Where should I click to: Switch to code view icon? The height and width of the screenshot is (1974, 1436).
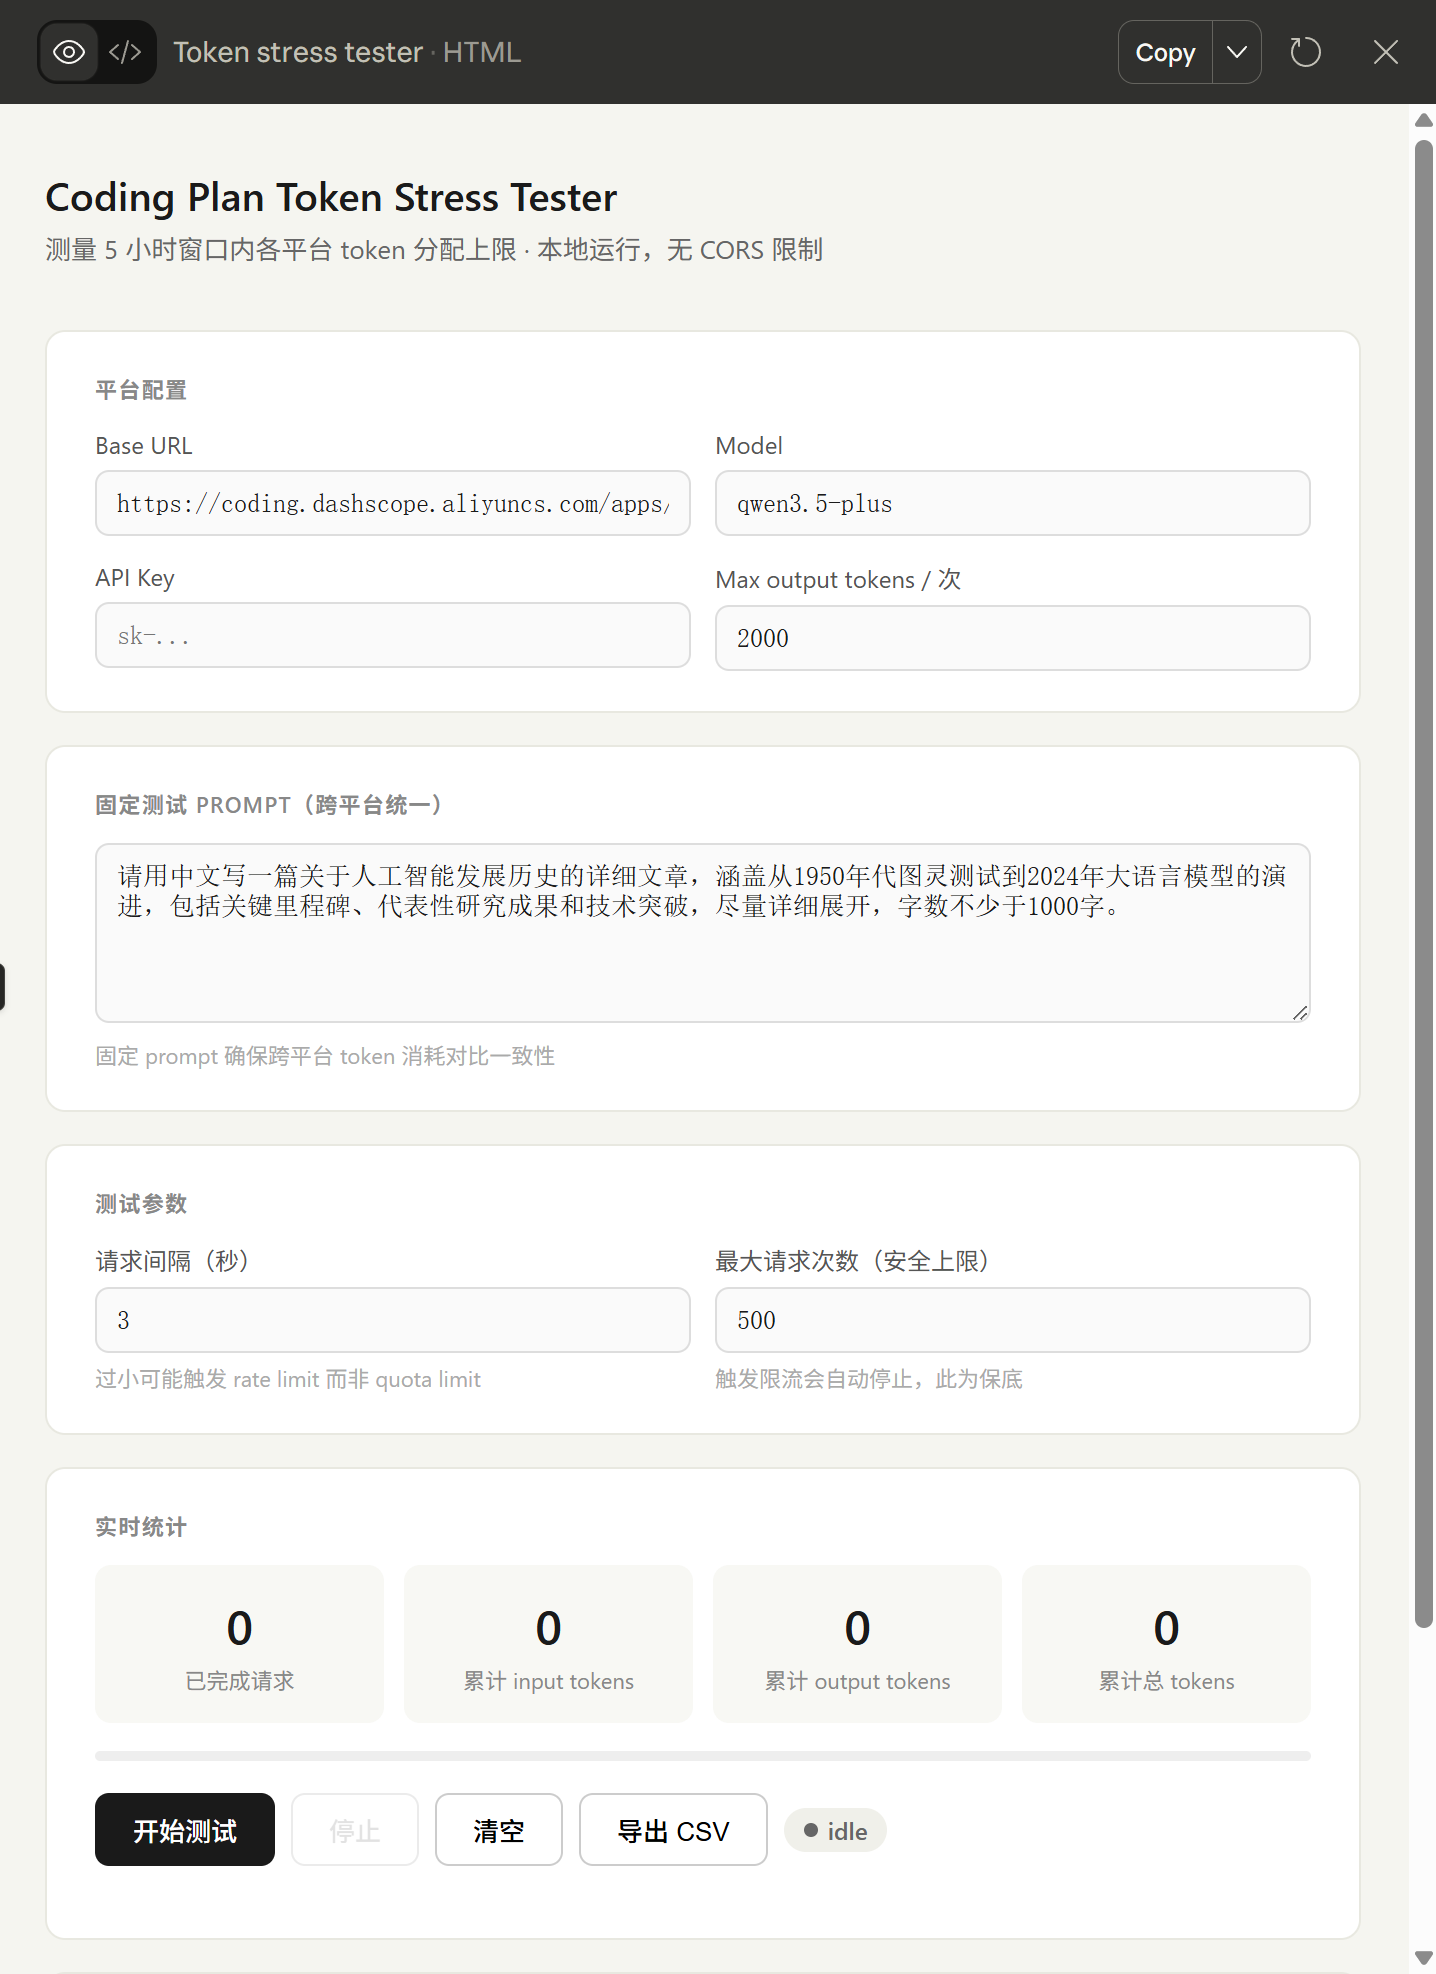pyautogui.click(x=125, y=52)
